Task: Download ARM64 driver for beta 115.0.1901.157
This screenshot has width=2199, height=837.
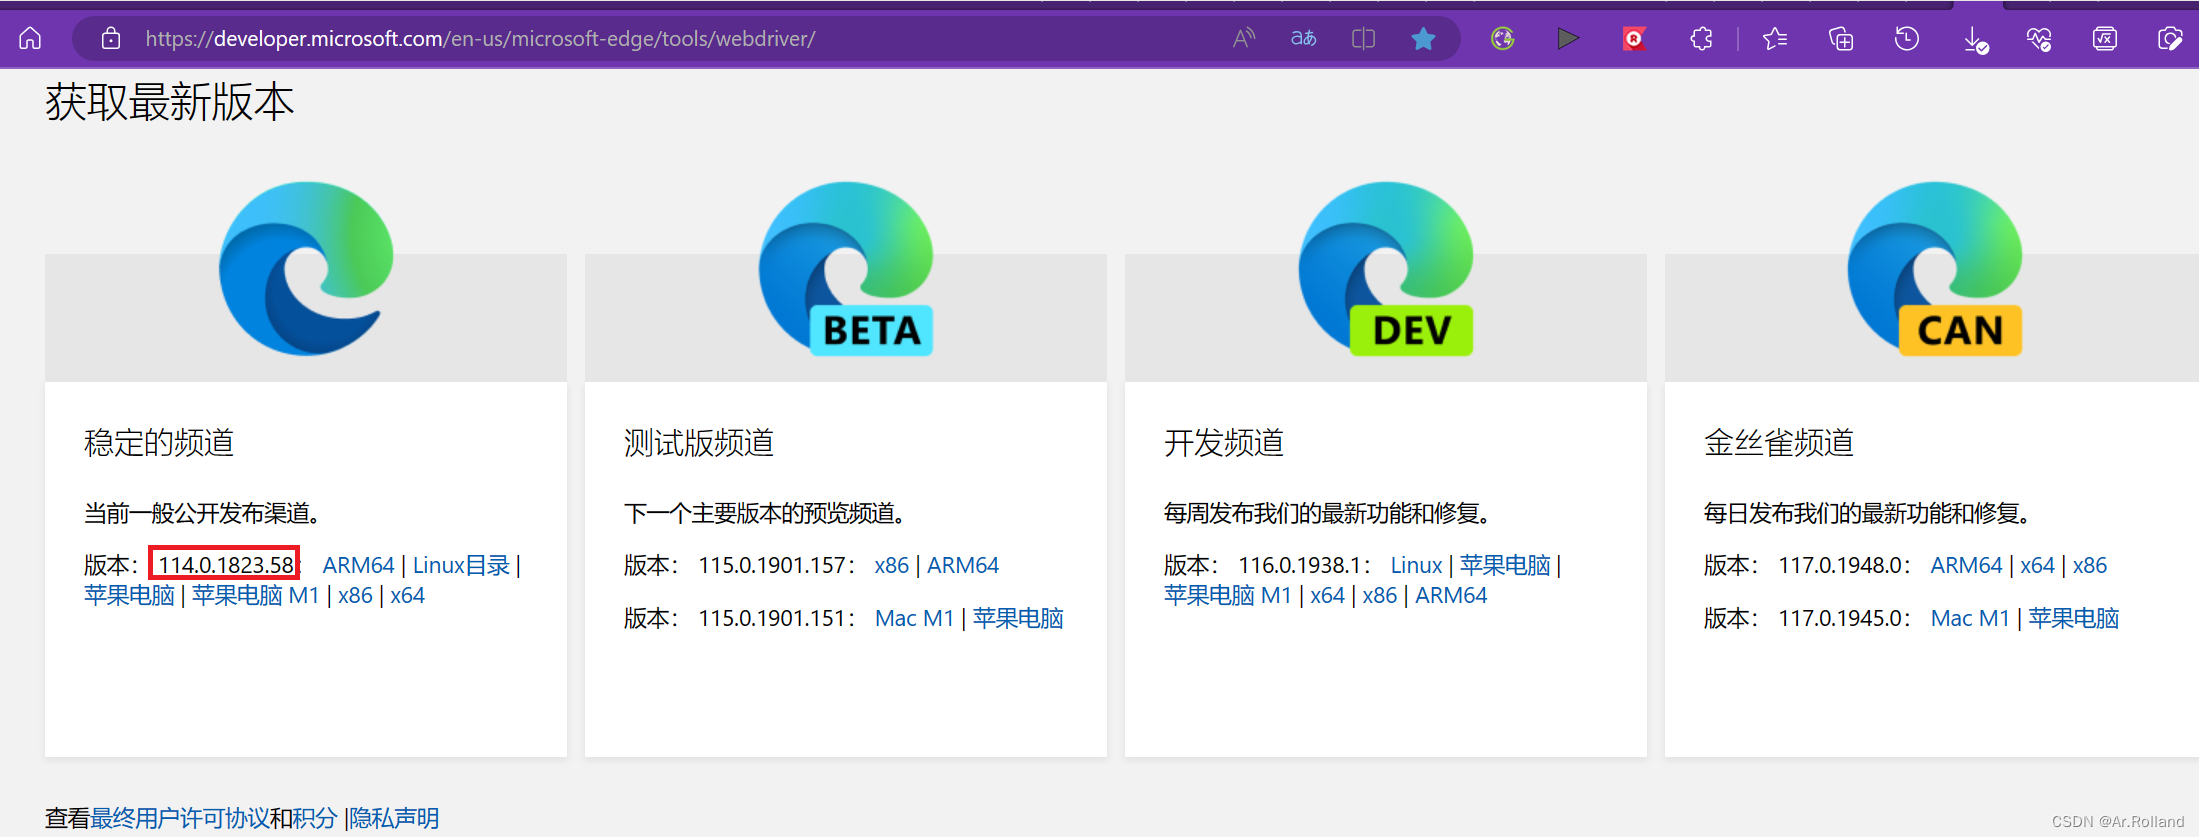Action: 963,565
